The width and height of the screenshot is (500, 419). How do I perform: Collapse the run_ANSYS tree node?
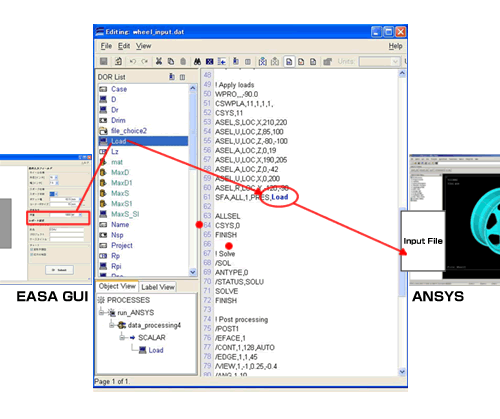(x=102, y=312)
